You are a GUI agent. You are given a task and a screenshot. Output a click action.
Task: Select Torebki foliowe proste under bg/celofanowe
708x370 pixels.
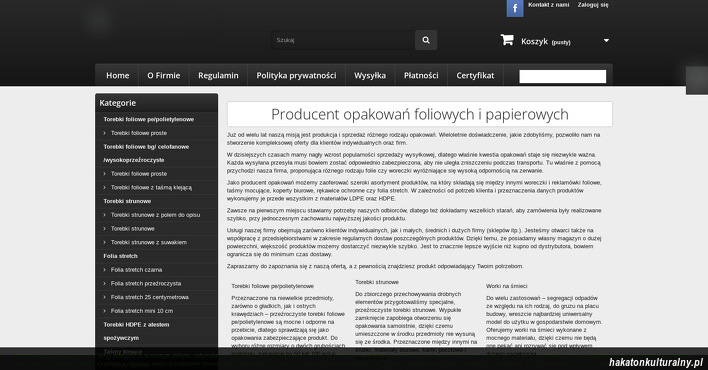(x=139, y=174)
